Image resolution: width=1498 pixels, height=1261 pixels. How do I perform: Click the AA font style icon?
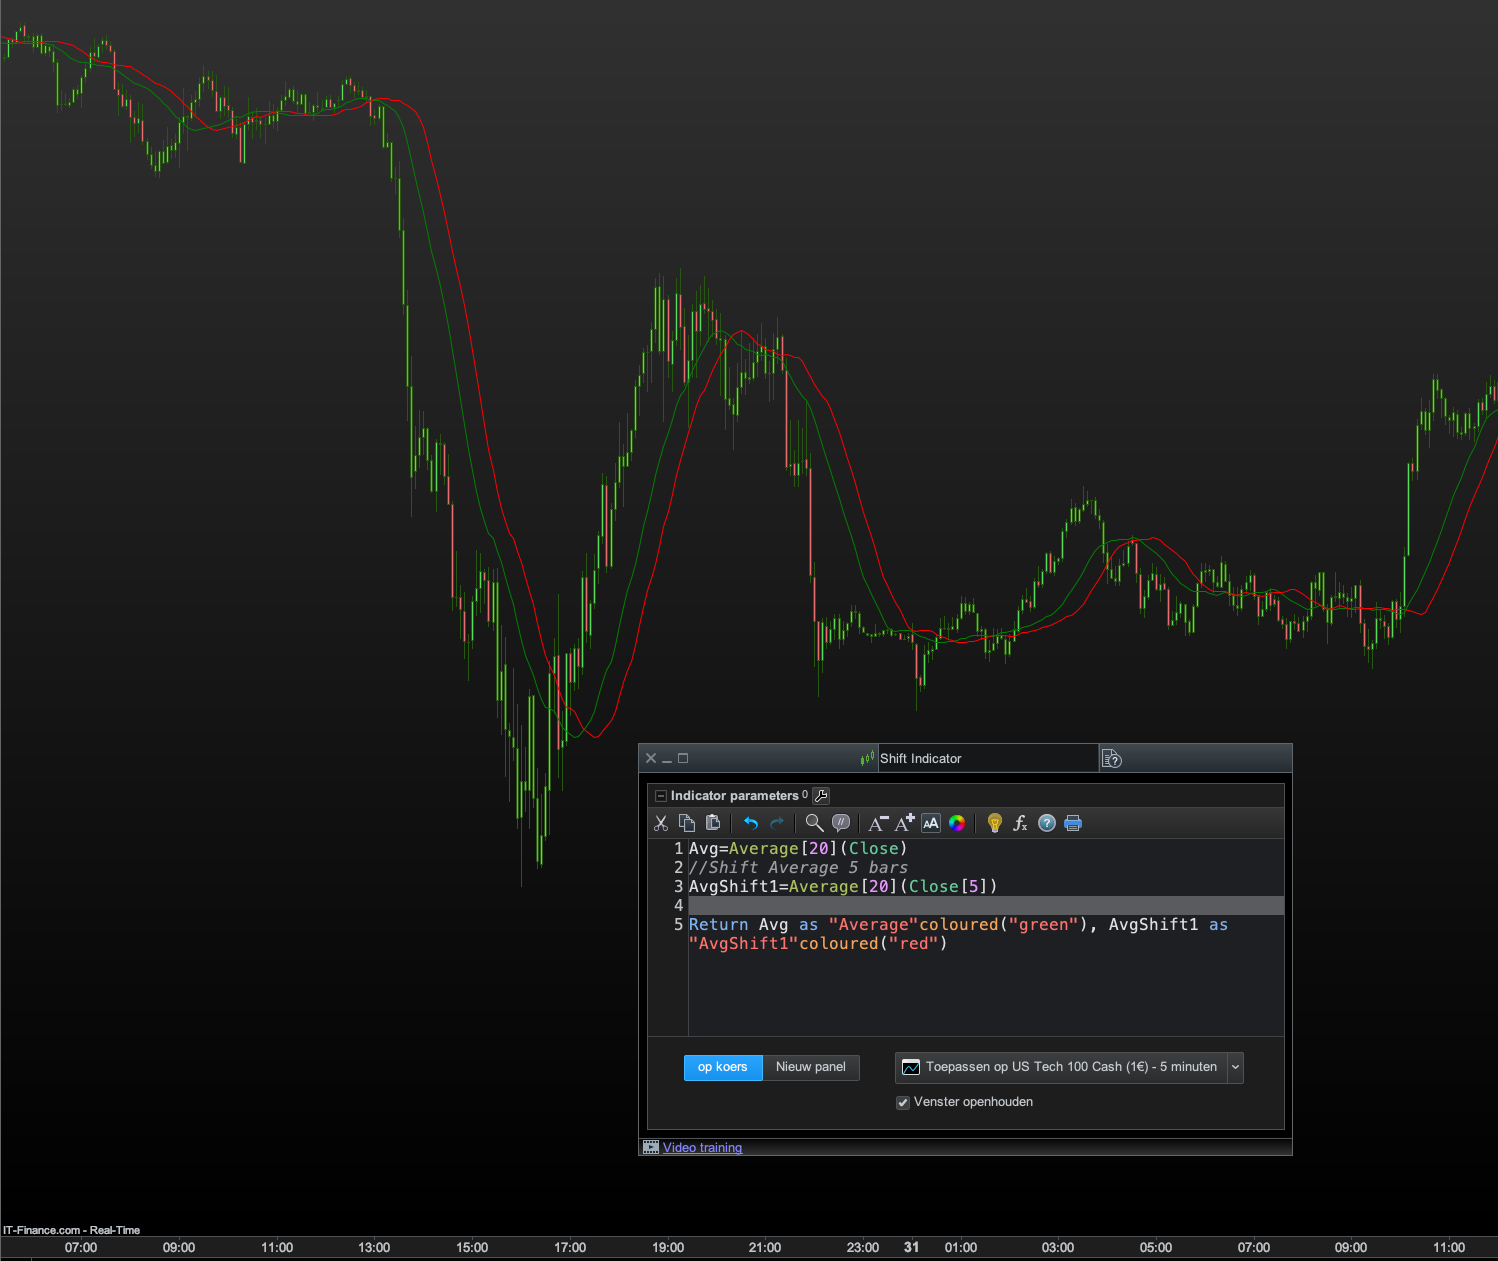[931, 823]
